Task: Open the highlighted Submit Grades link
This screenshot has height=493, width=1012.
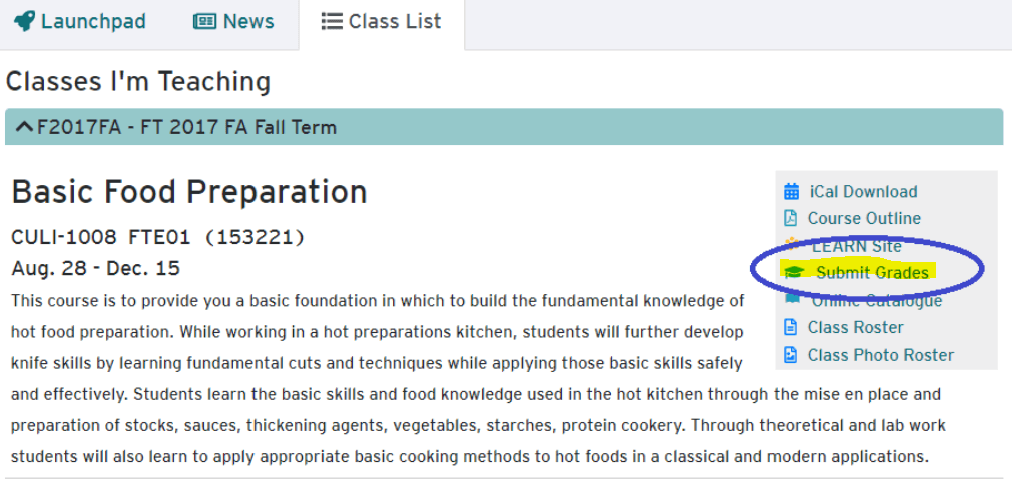Action: pyautogui.click(x=872, y=272)
